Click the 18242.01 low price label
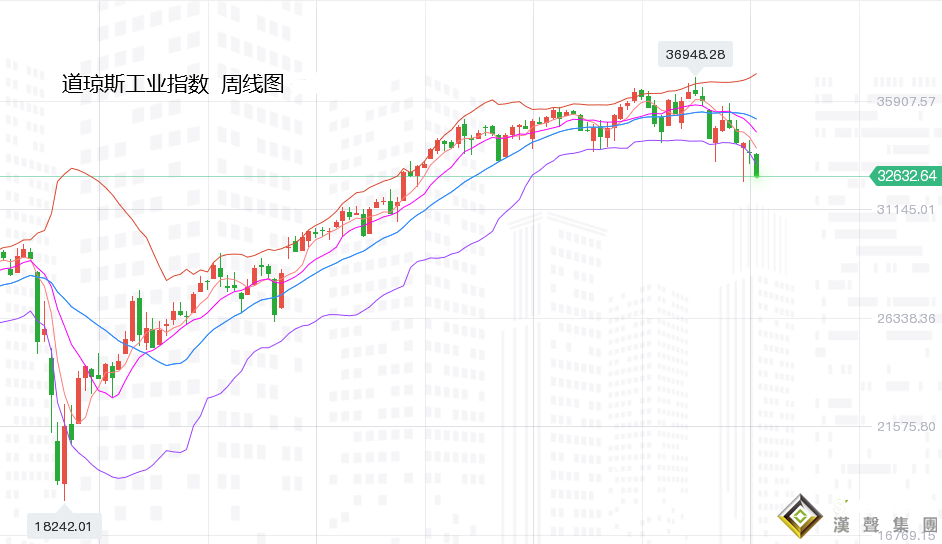The height and width of the screenshot is (544, 942). 64,525
